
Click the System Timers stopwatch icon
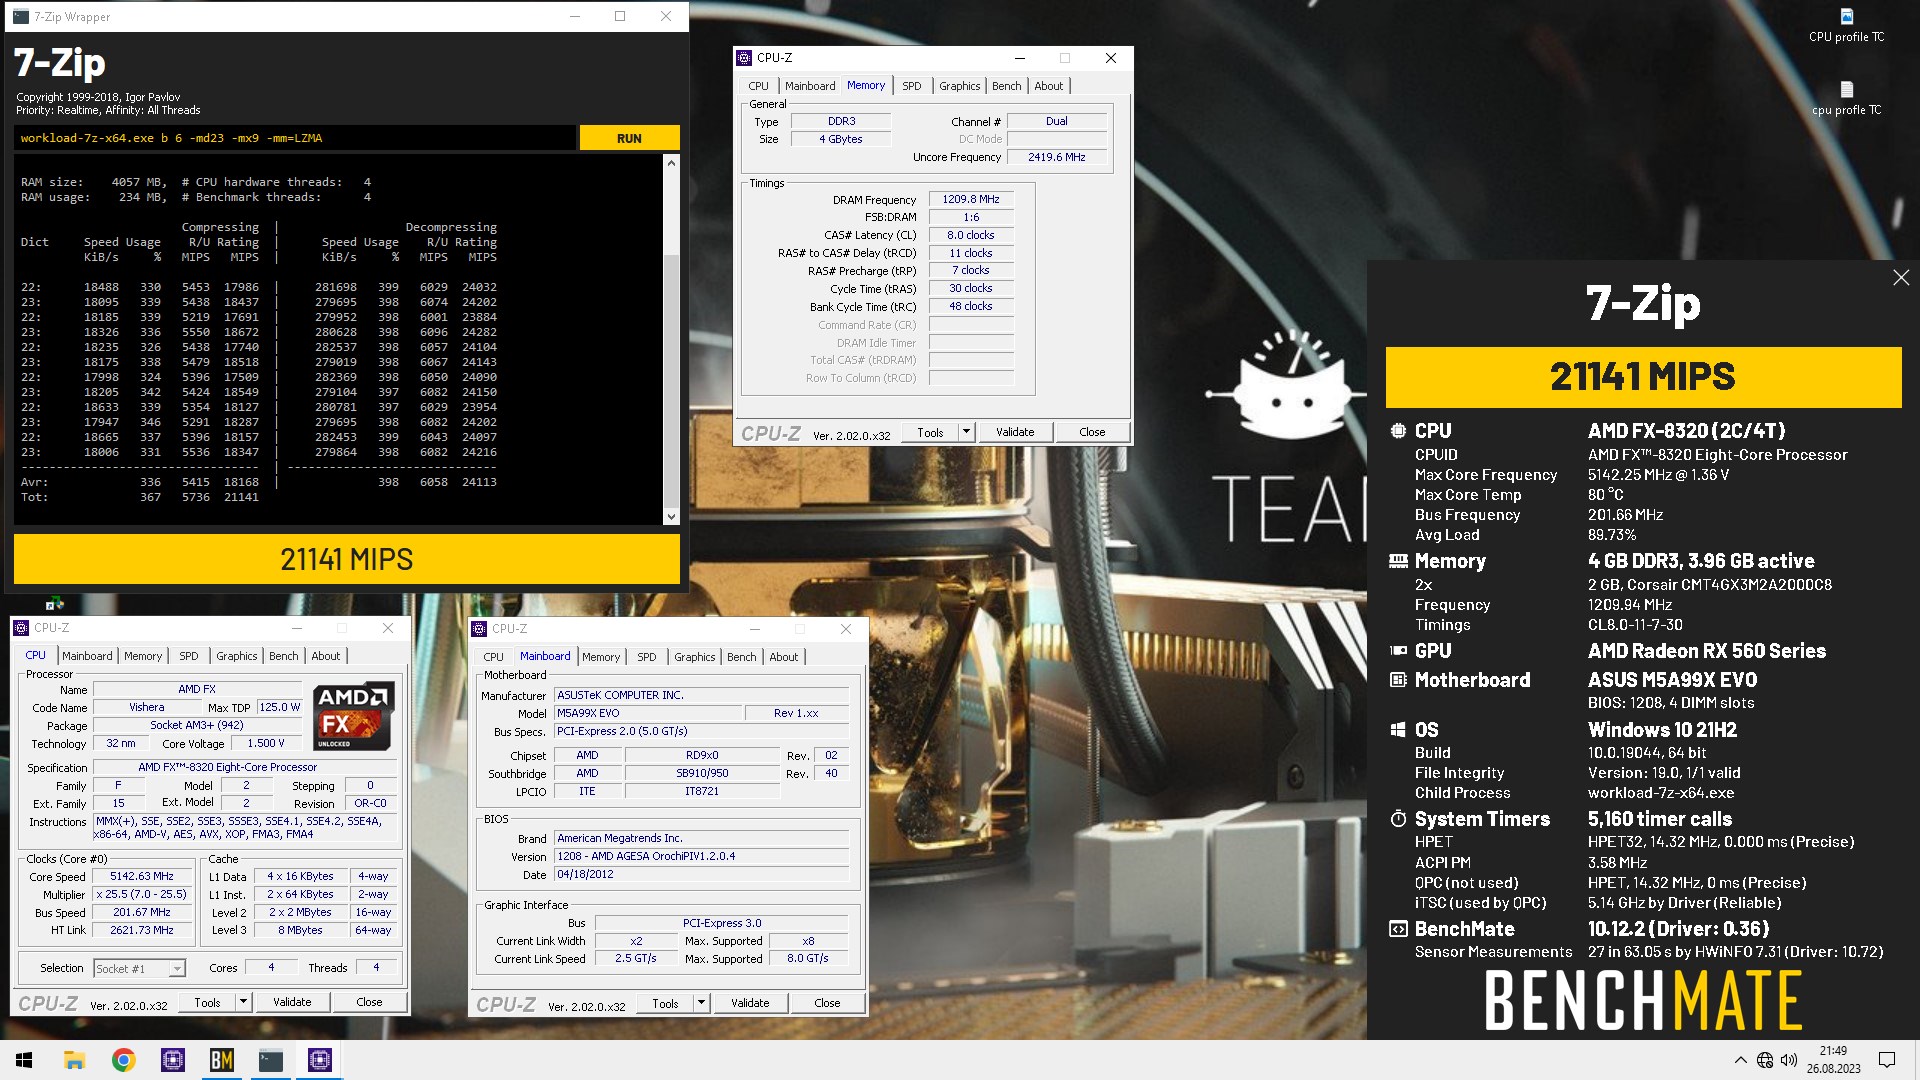click(1398, 819)
